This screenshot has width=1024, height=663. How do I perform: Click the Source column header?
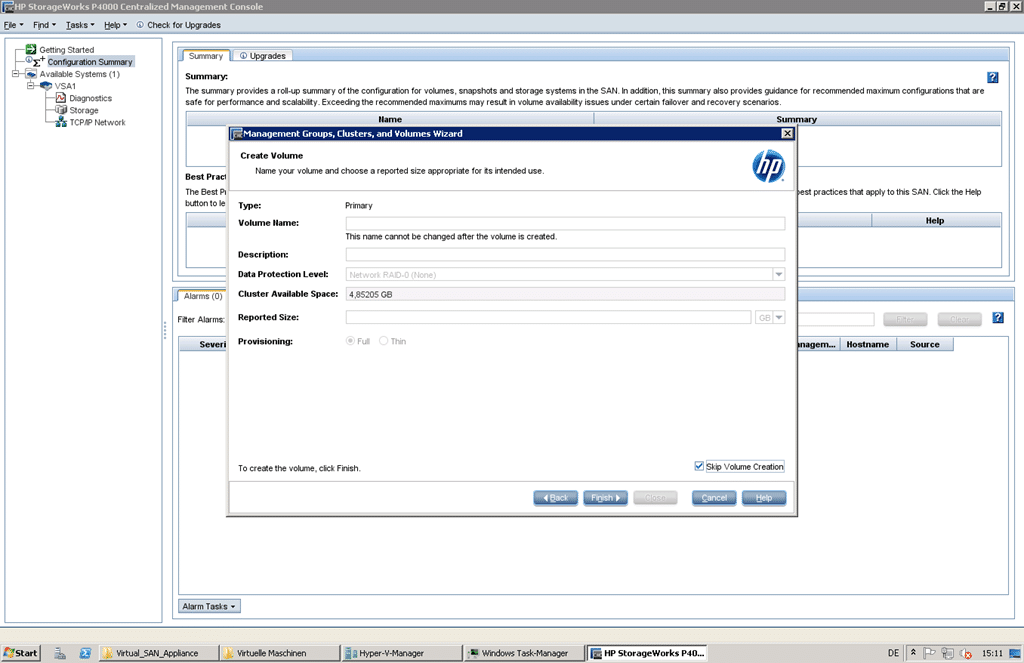pos(925,344)
